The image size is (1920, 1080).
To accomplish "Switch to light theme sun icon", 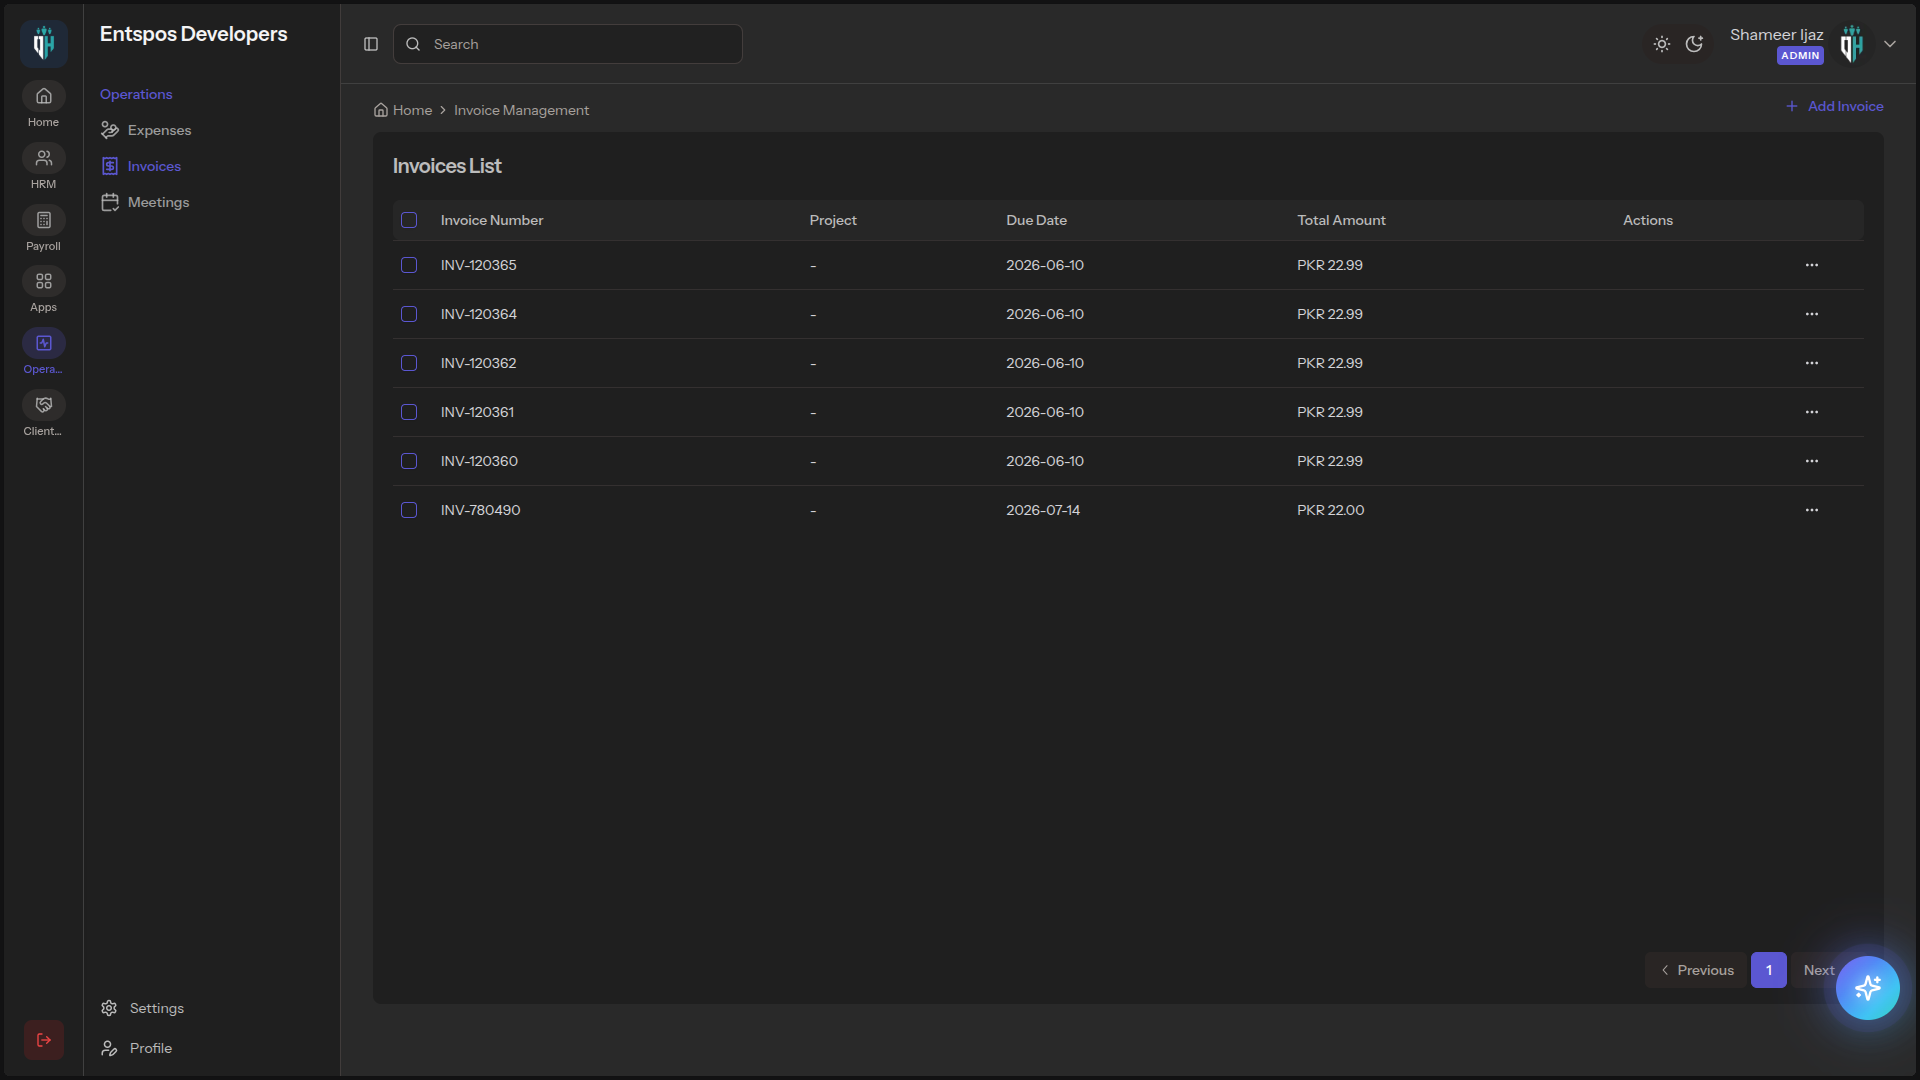I will [1662, 44].
